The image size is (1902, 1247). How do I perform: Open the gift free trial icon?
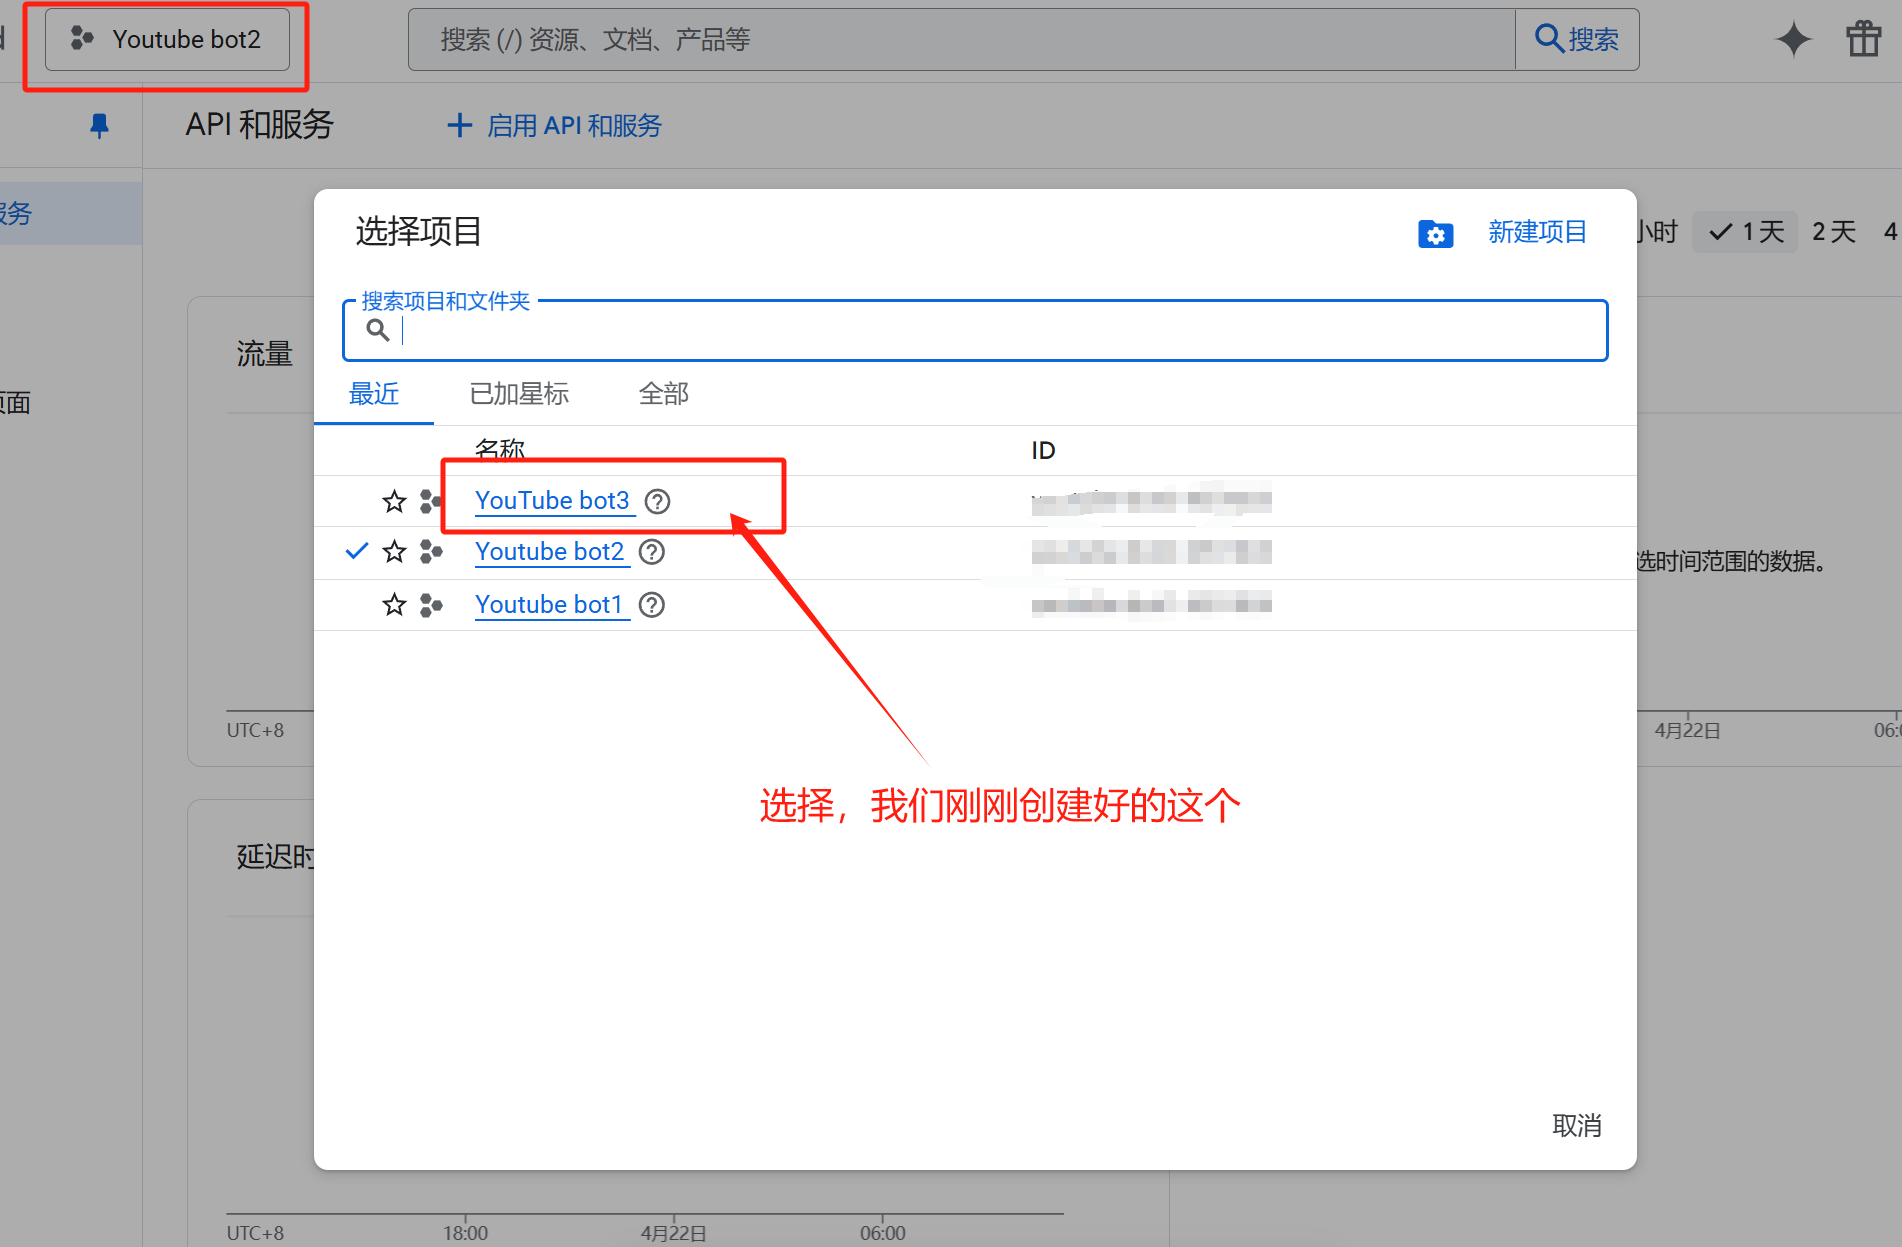point(1863,40)
